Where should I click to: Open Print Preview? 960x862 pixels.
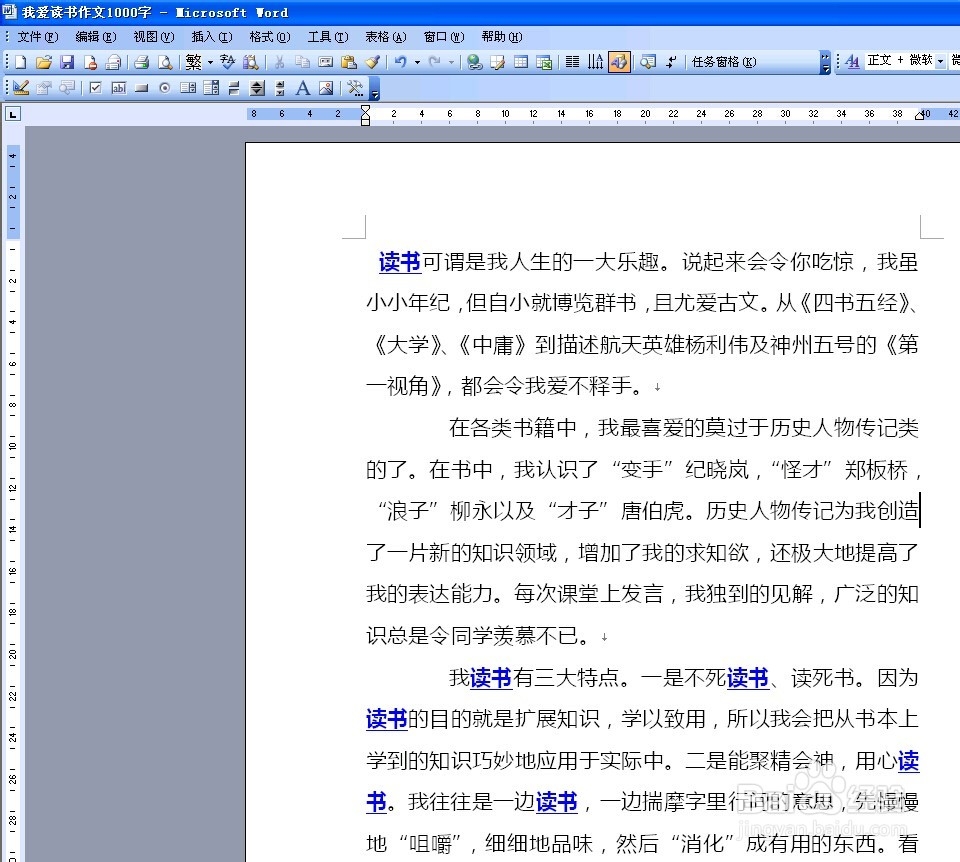coord(165,62)
